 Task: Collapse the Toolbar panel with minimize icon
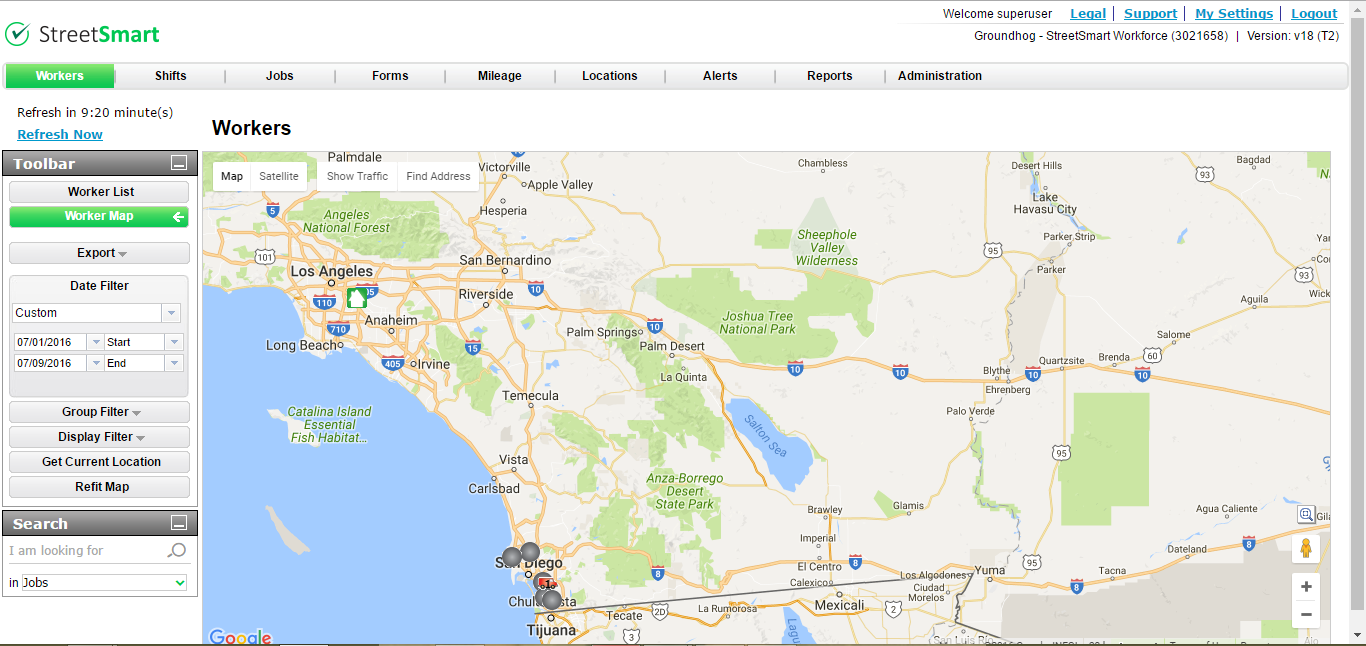pos(179,163)
